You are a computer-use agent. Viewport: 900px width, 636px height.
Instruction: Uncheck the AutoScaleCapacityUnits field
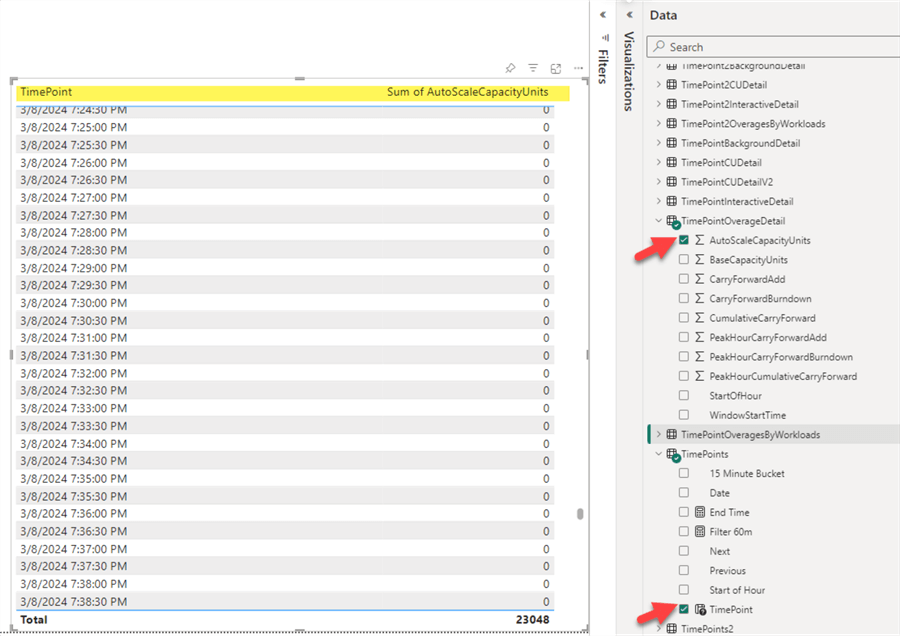click(x=685, y=240)
